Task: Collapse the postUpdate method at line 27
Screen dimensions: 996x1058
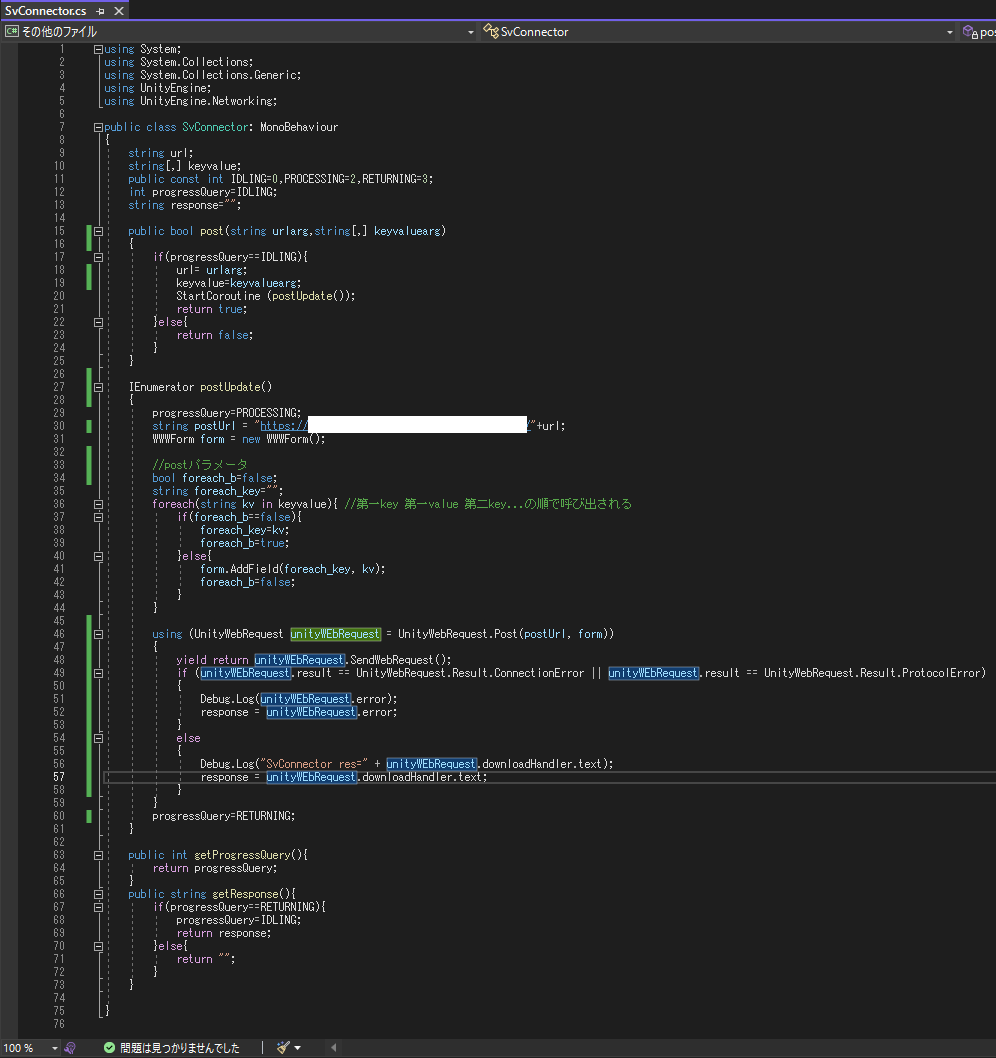Action: pyautogui.click(x=99, y=387)
